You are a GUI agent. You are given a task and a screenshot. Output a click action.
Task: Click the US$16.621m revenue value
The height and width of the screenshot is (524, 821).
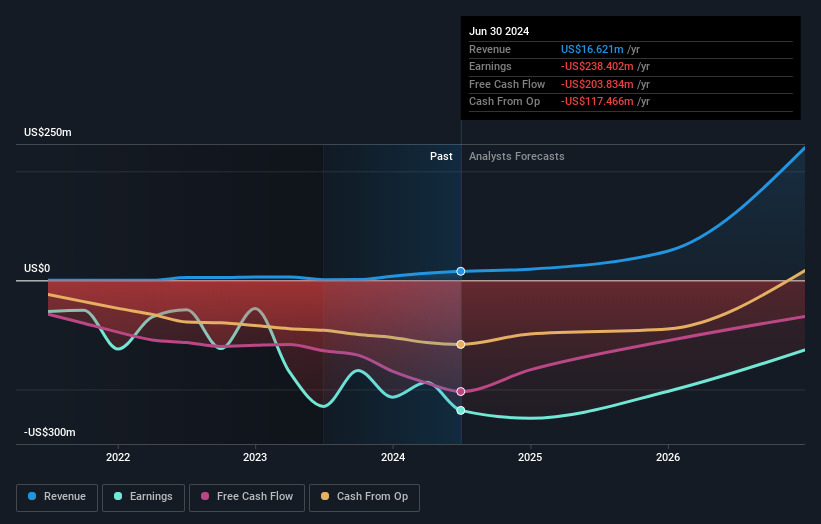pos(592,49)
